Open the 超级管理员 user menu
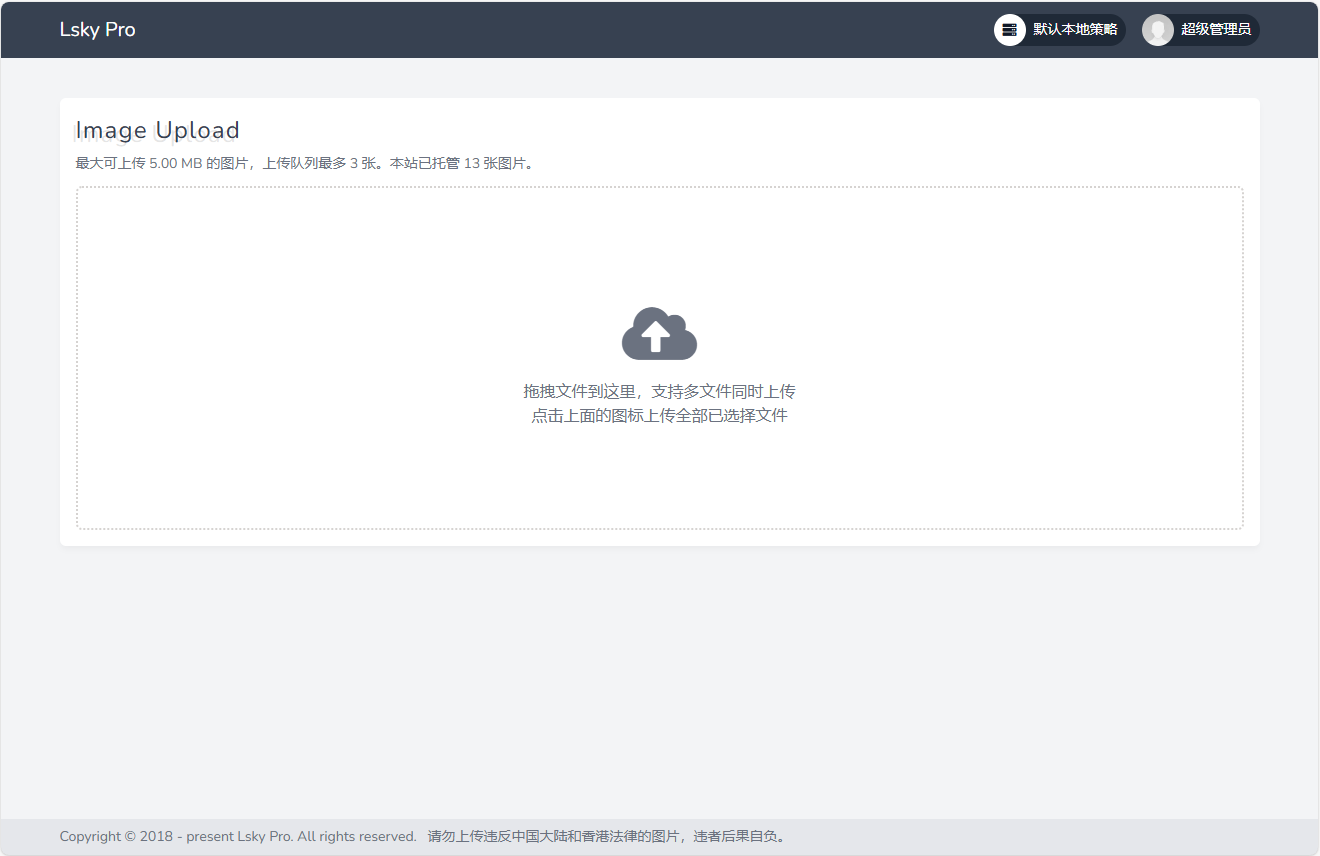This screenshot has width=1320, height=856. coord(1215,30)
